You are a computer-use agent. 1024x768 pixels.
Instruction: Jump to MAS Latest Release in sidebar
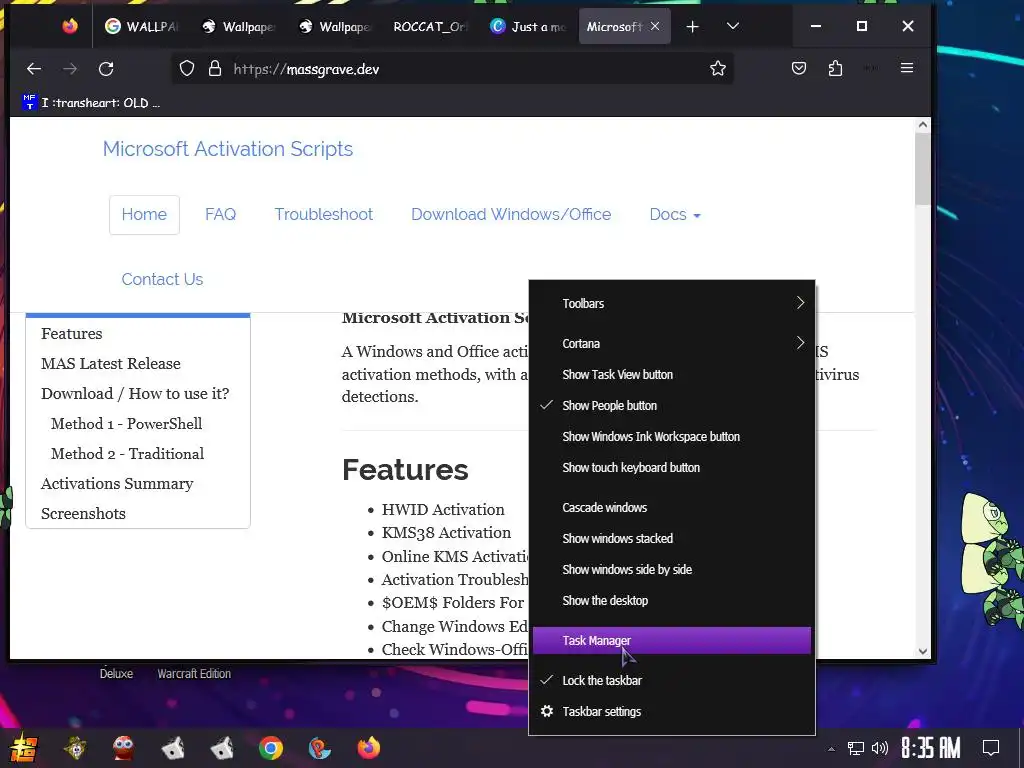click(x=110, y=364)
